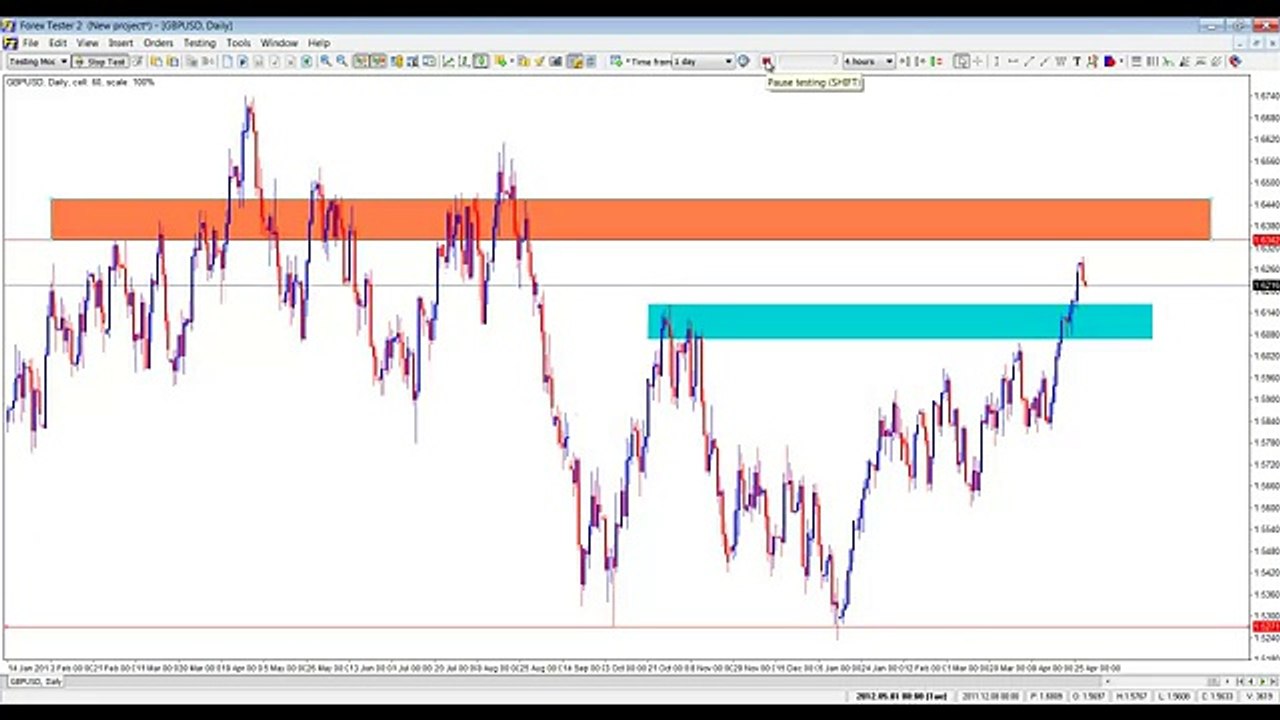The height and width of the screenshot is (720, 1280).
Task: Select the red and blue shapes tool
Action: pyautogui.click(x=1110, y=62)
